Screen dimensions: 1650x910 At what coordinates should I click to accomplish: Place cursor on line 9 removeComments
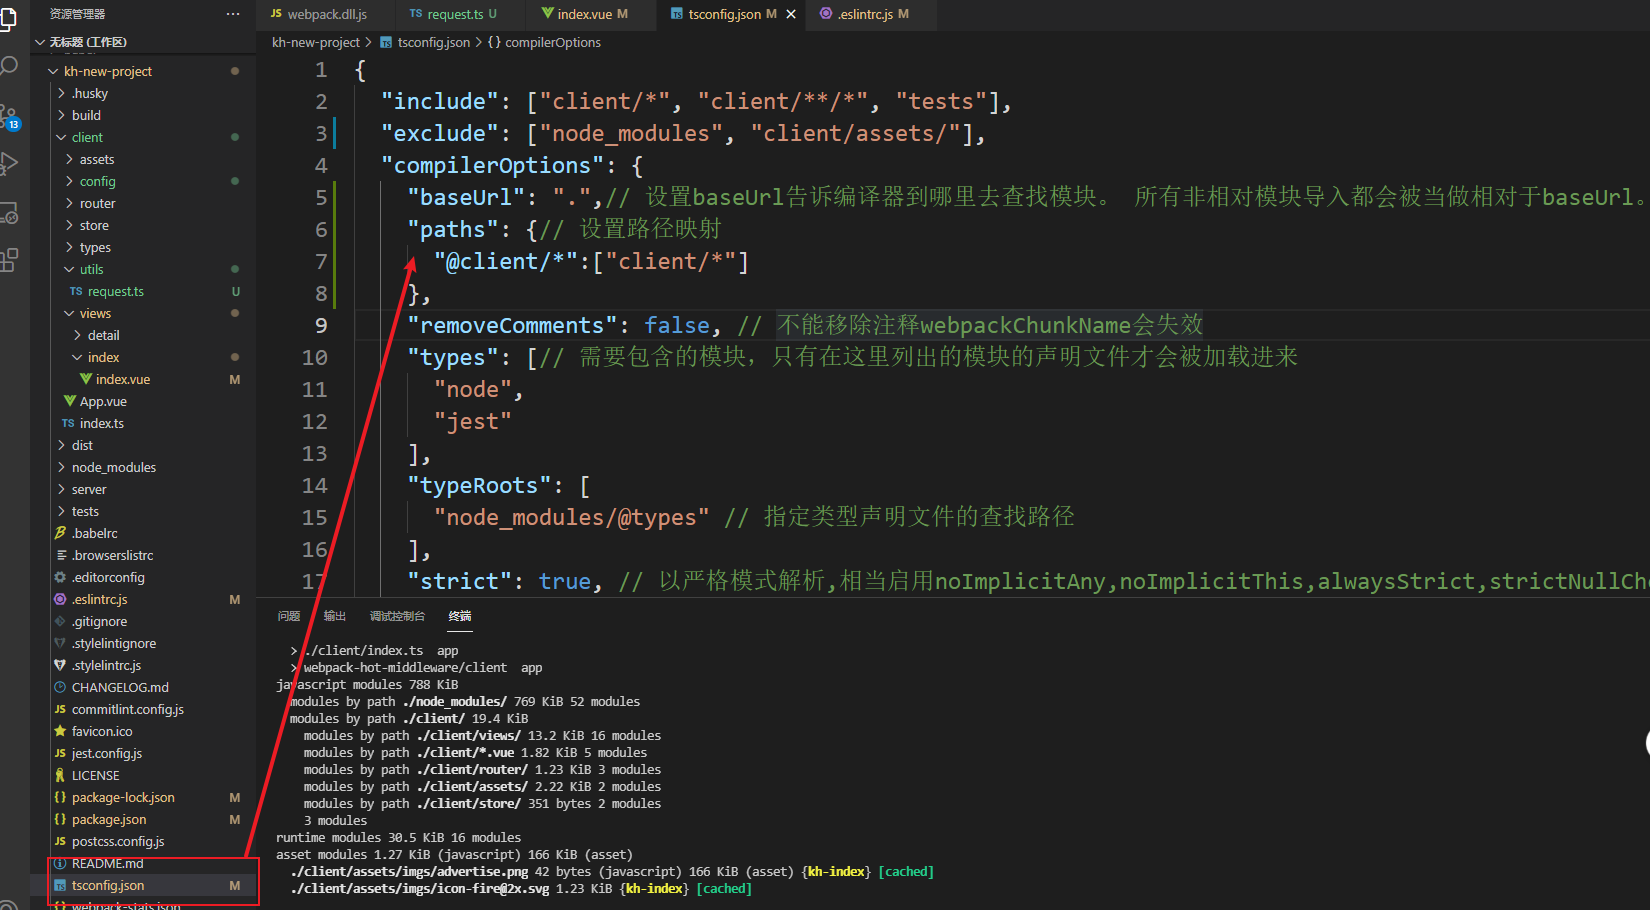pyautogui.click(x=512, y=325)
